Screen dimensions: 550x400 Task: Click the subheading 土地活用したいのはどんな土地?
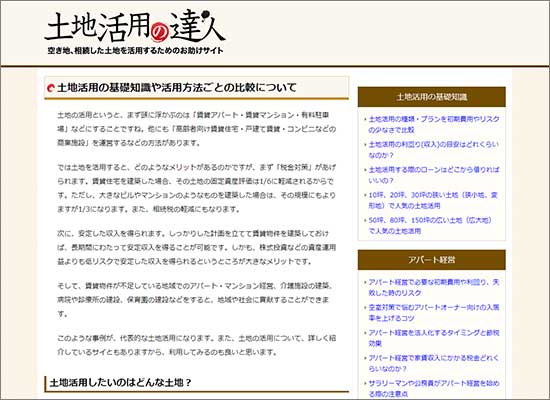[x=121, y=382]
